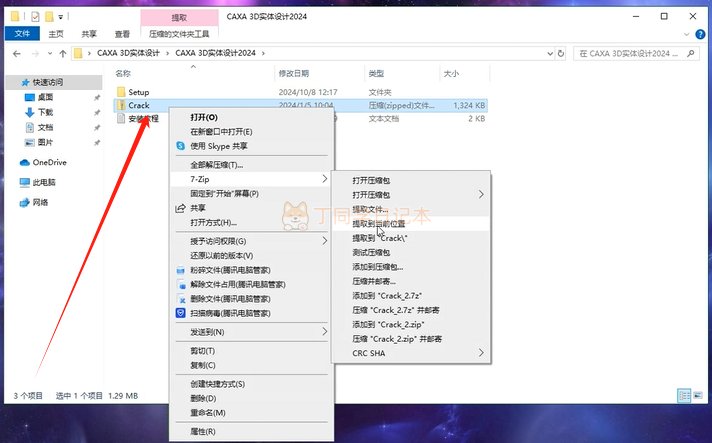
Task: Choose 添加到 "Crack_2.zip"
Action: point(388,325)
